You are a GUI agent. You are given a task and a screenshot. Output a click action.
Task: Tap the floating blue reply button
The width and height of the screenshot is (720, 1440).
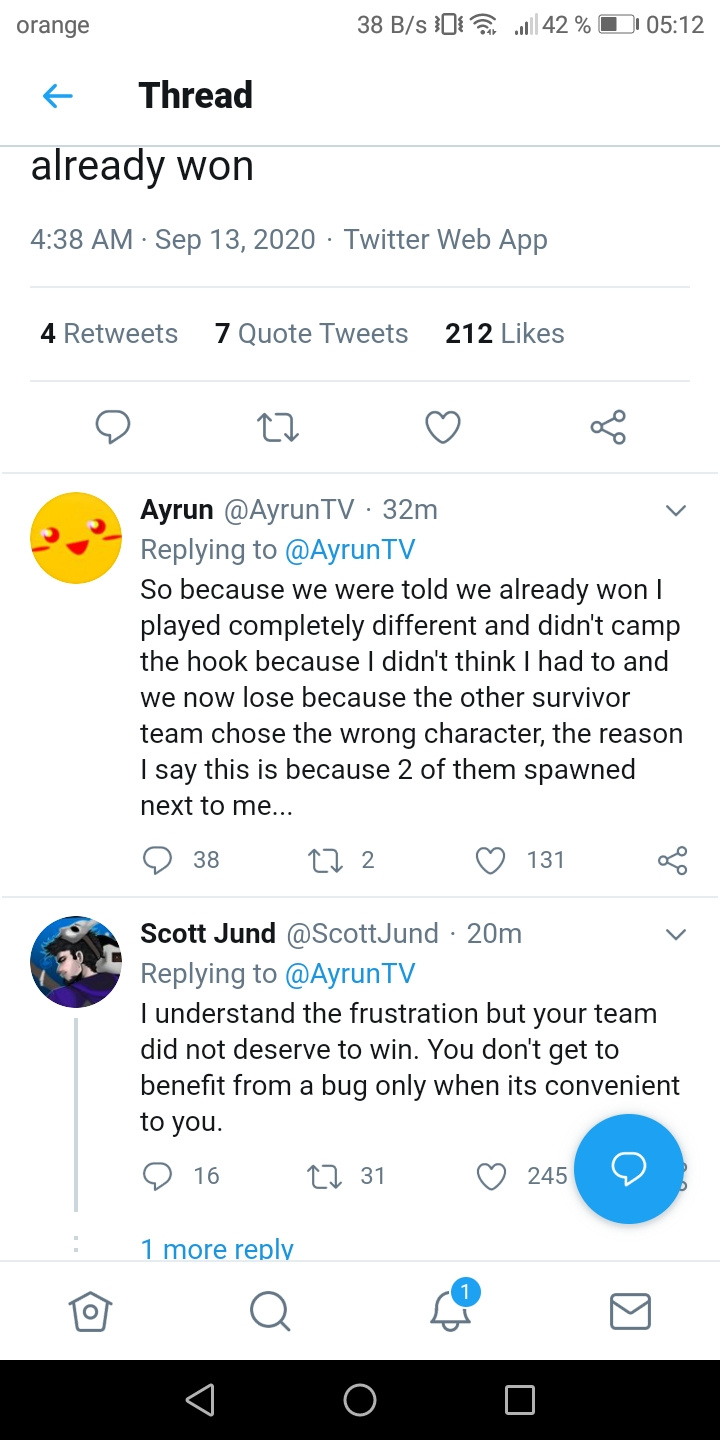[628, 1169]
